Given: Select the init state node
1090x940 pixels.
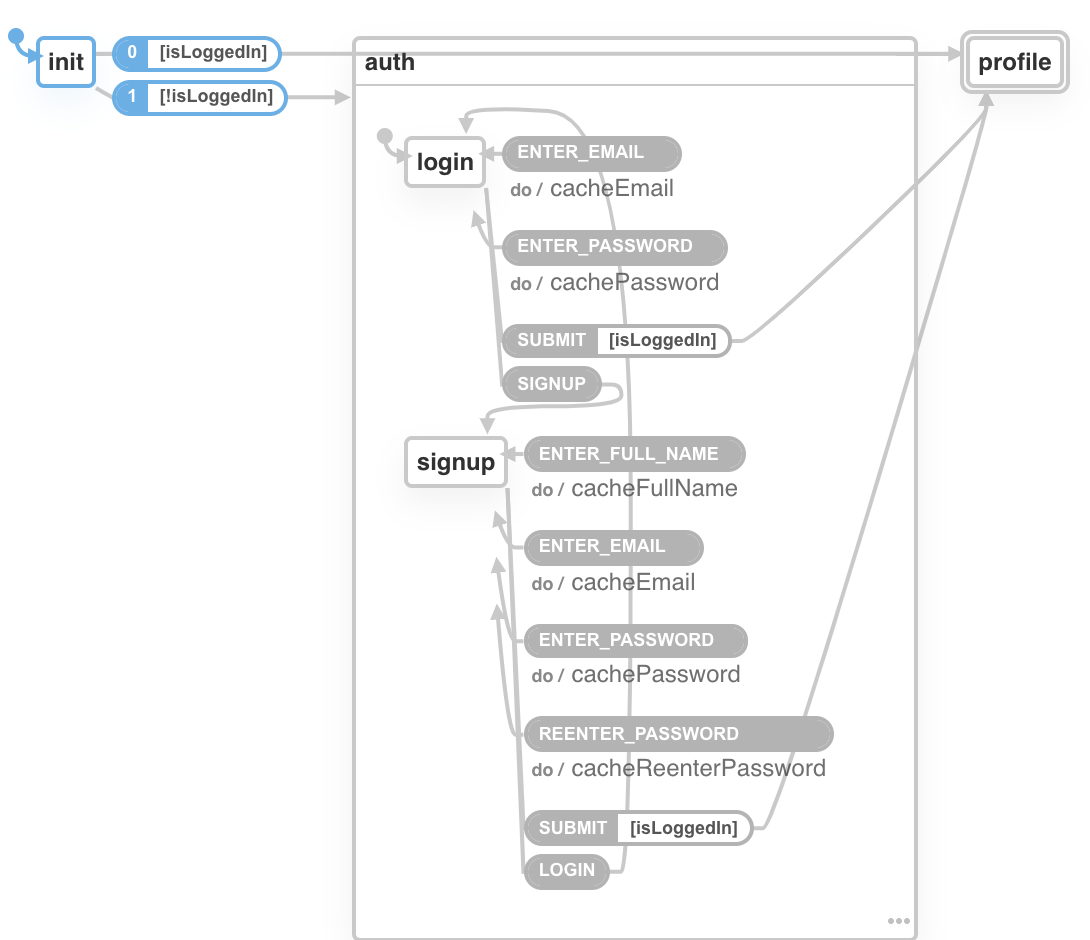Looking at the screenshot, I should [x=65, y=61].
